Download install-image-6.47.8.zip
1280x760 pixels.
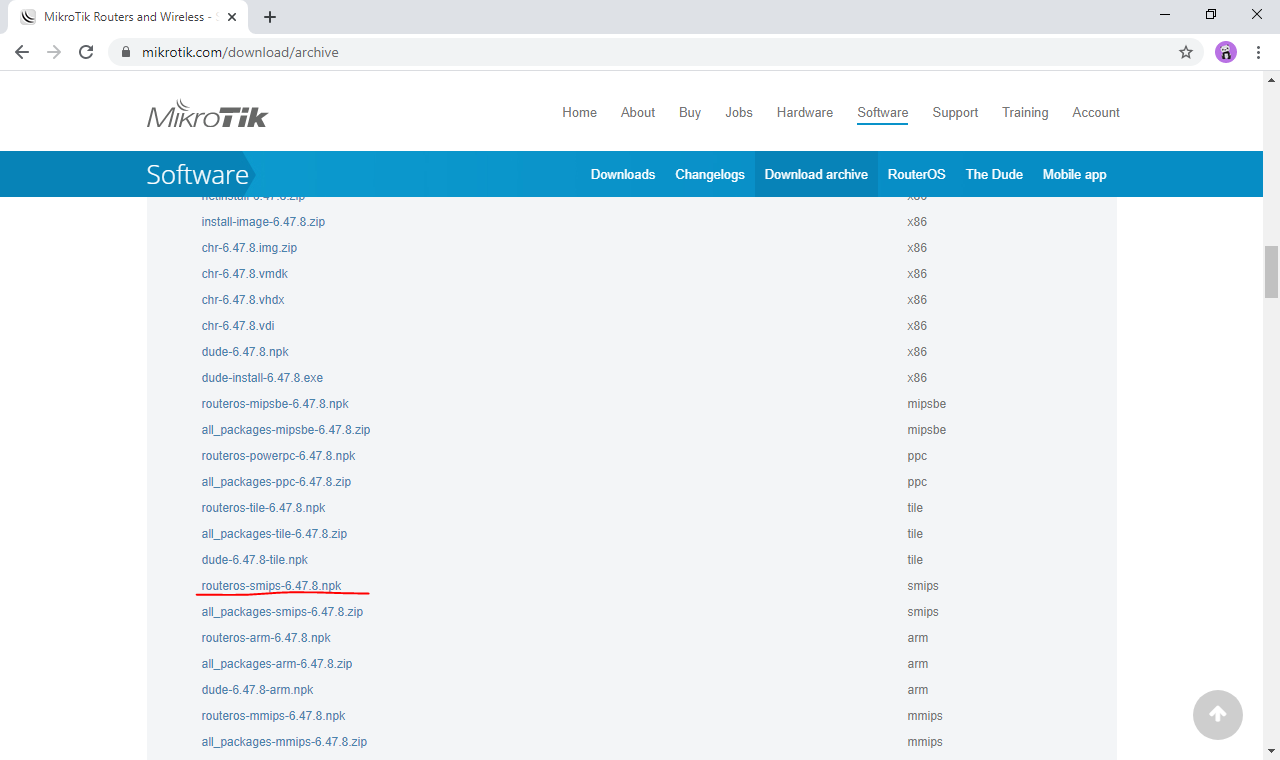263,222
